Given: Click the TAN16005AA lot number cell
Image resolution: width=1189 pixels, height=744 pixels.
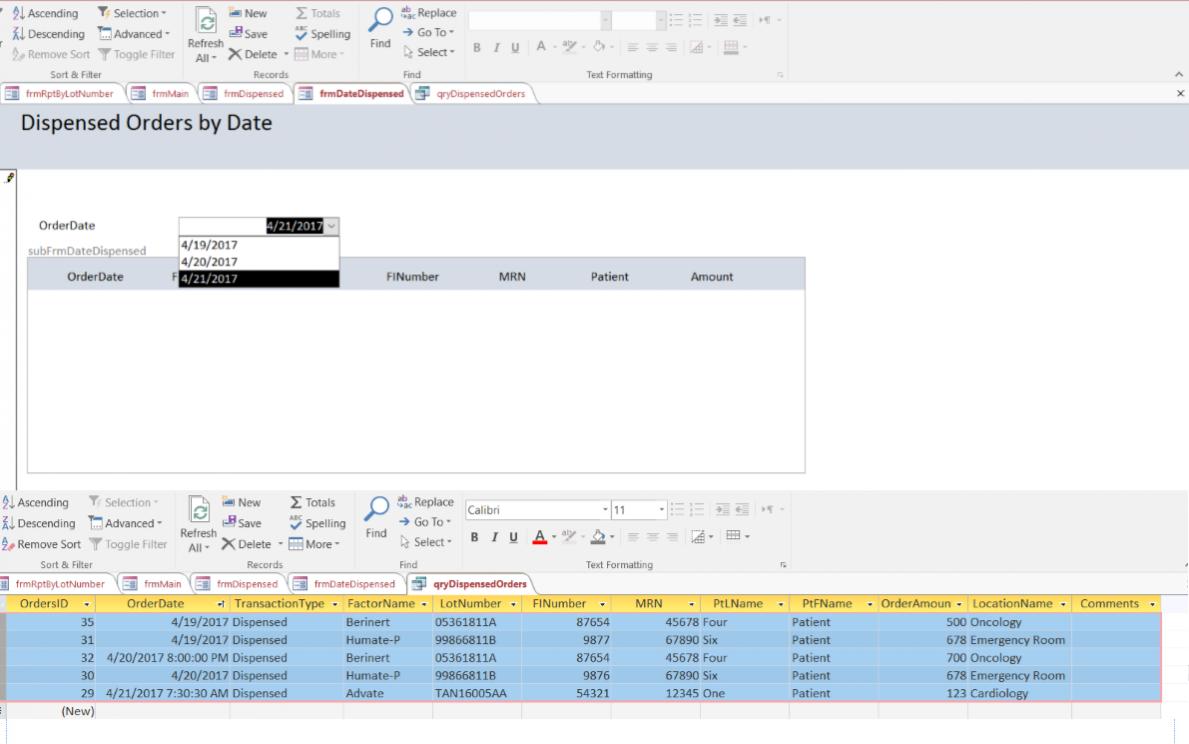Looking at the screenshot, I should (477, 693).
